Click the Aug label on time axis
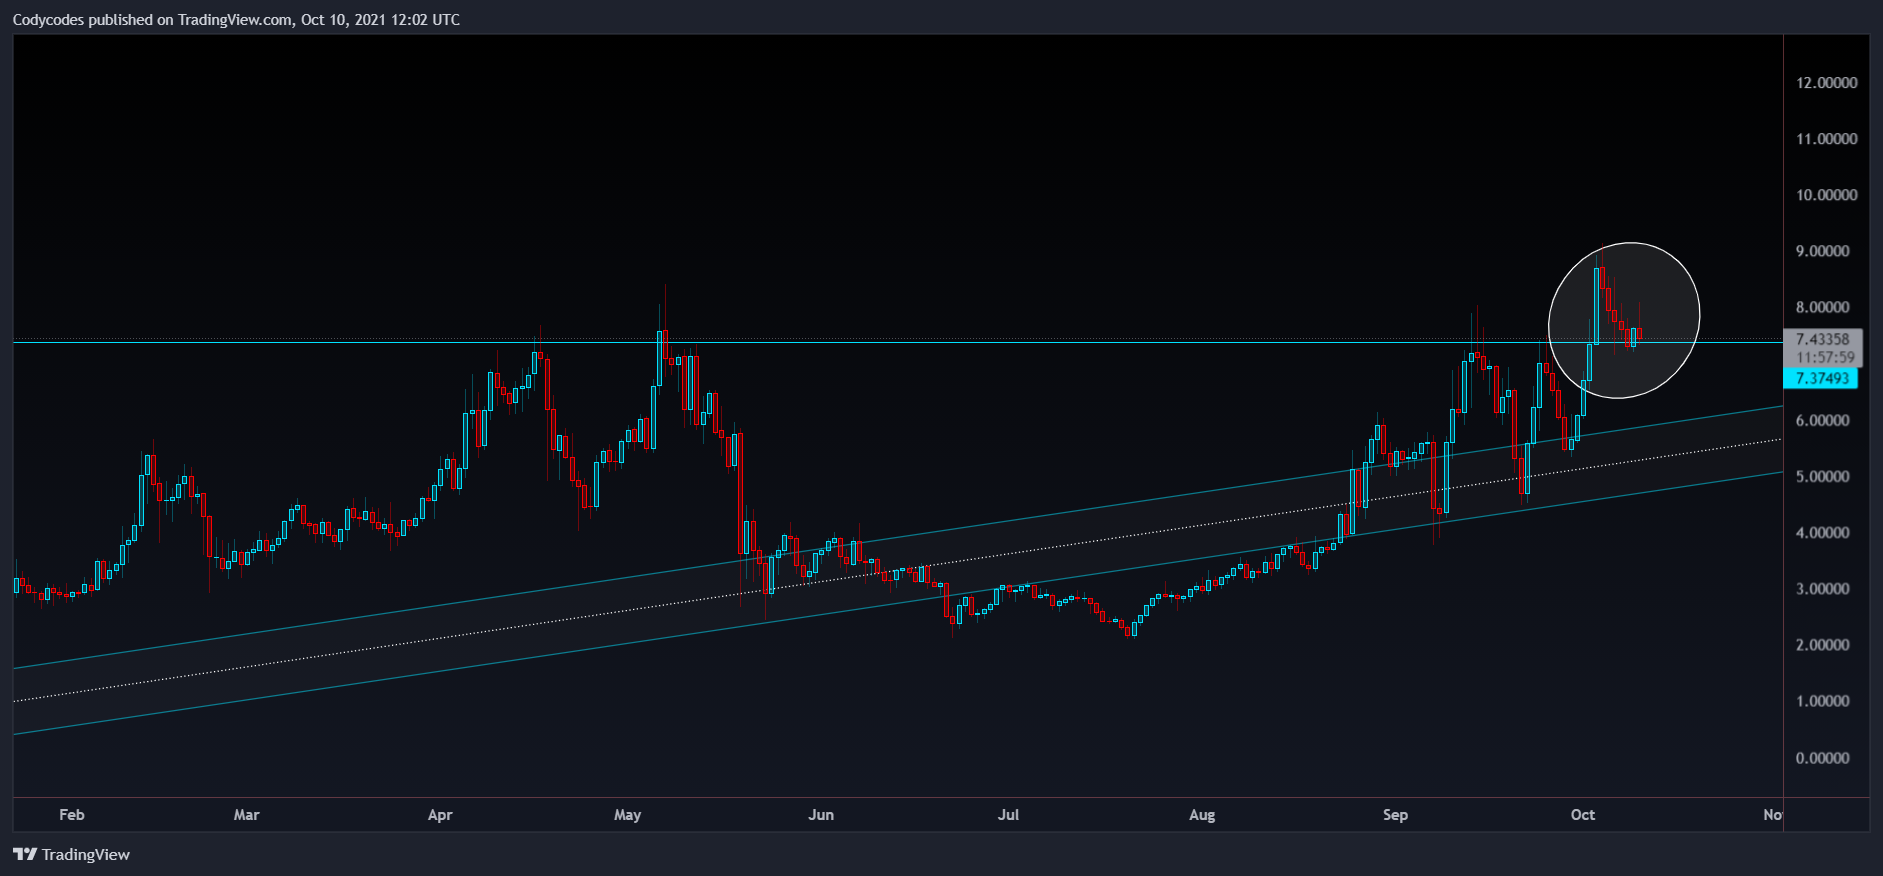 pyautogui.click(x=1202, y=814)
